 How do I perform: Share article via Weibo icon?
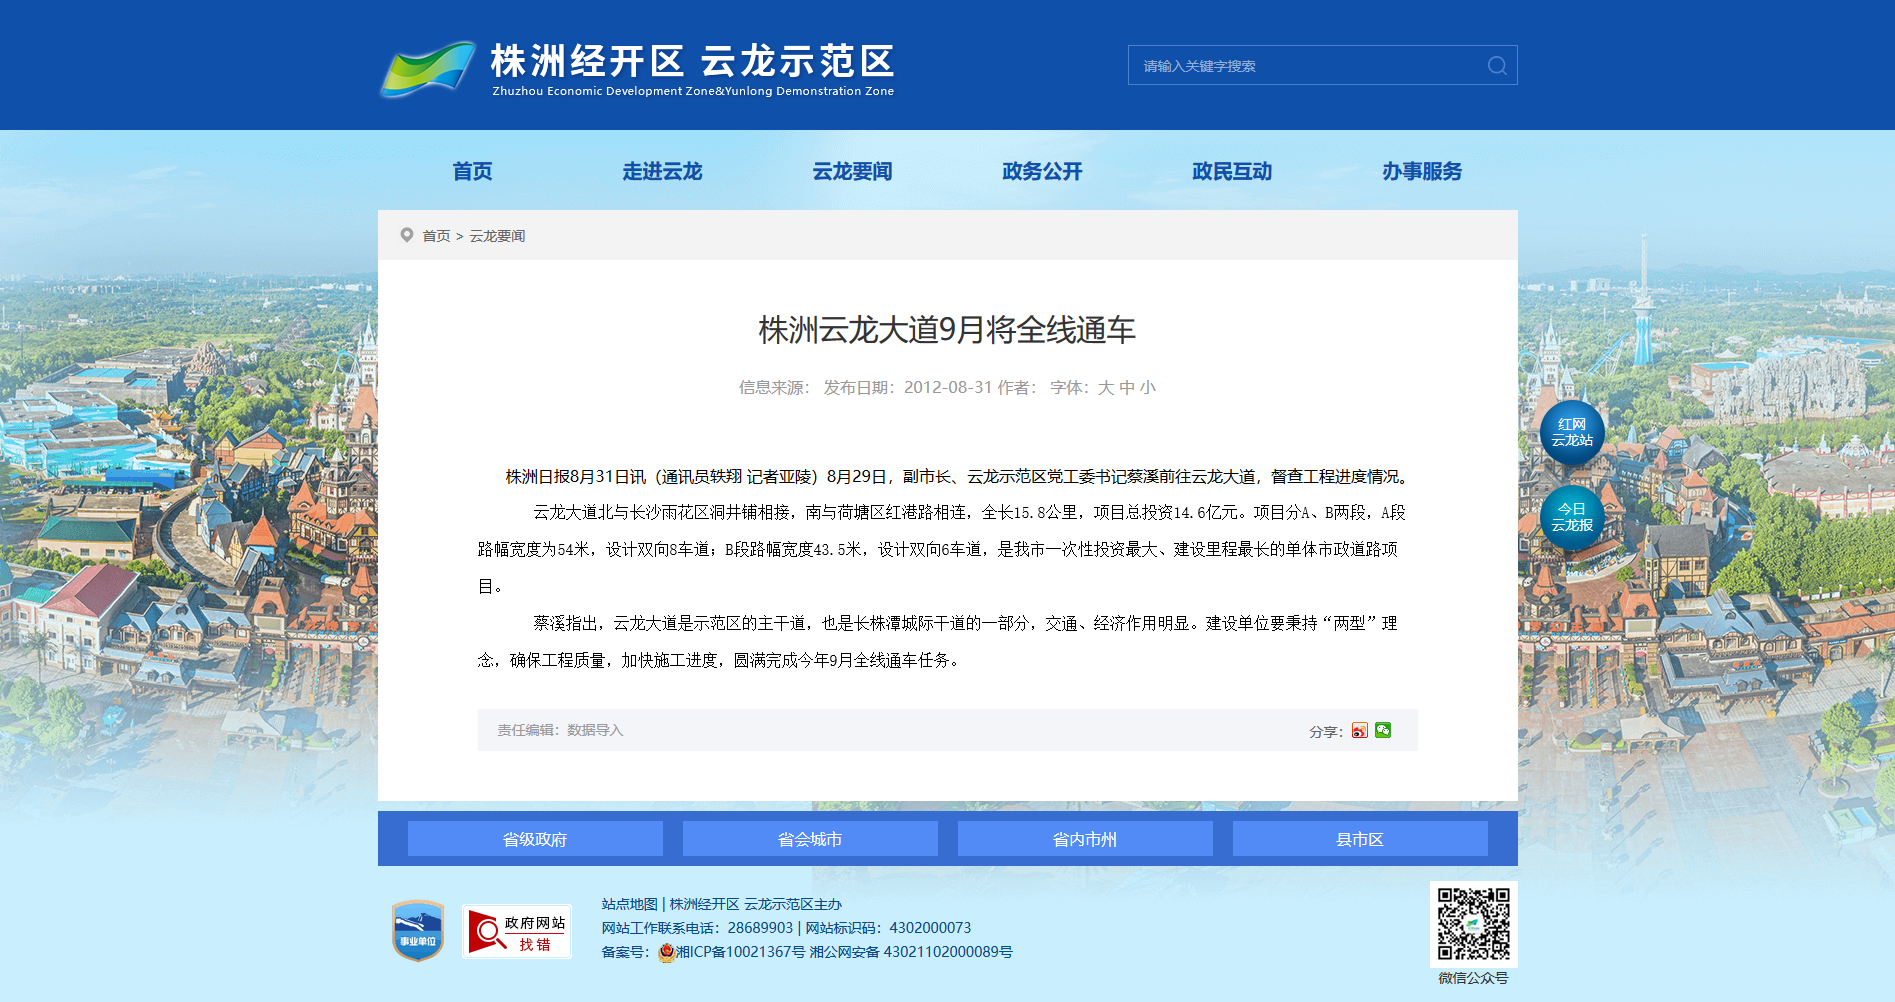[1359, 730]
